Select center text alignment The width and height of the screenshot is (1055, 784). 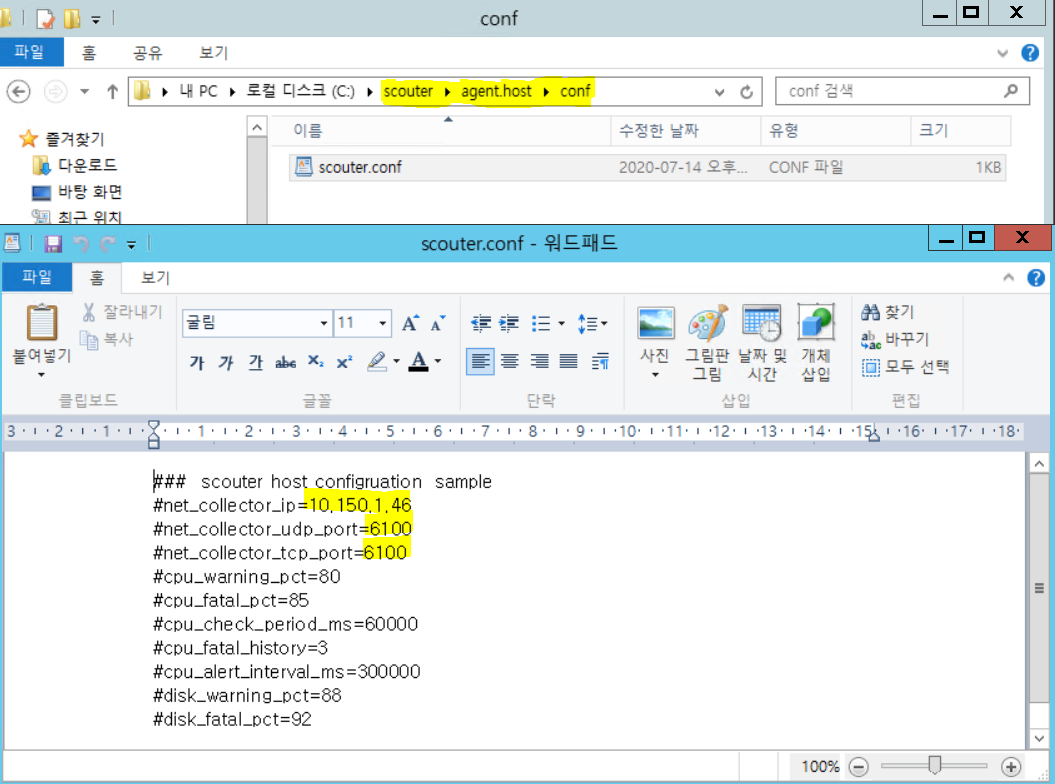509,362
